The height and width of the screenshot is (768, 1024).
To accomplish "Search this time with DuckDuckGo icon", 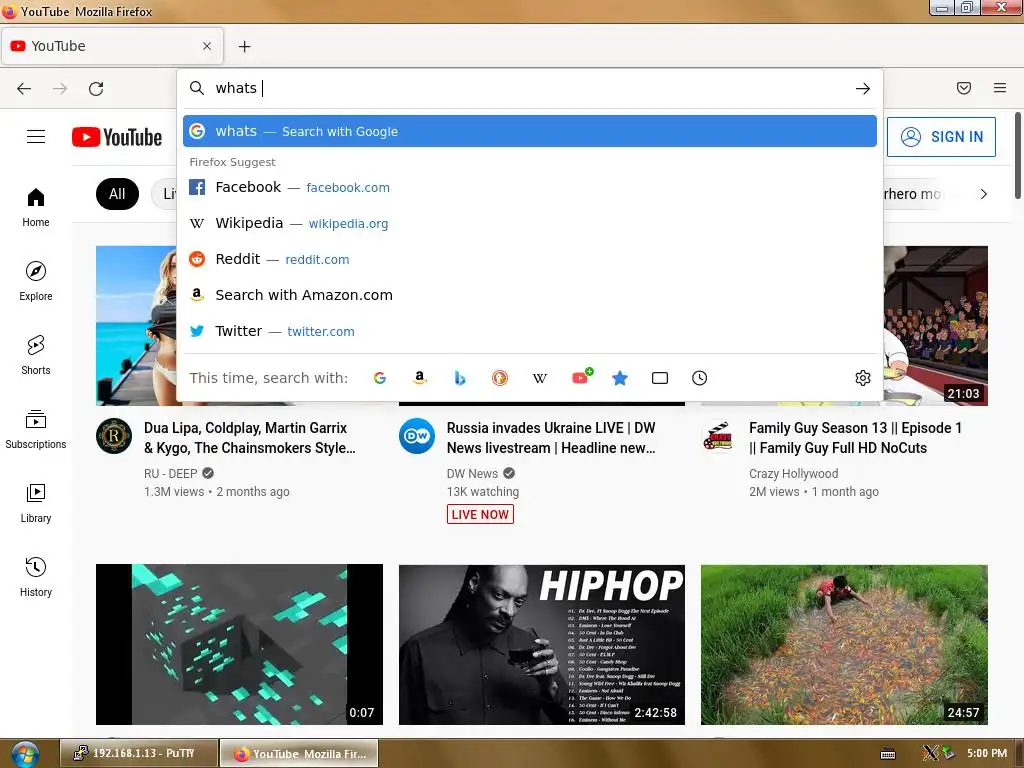I will pyautogui.click(x=500, y=378).
